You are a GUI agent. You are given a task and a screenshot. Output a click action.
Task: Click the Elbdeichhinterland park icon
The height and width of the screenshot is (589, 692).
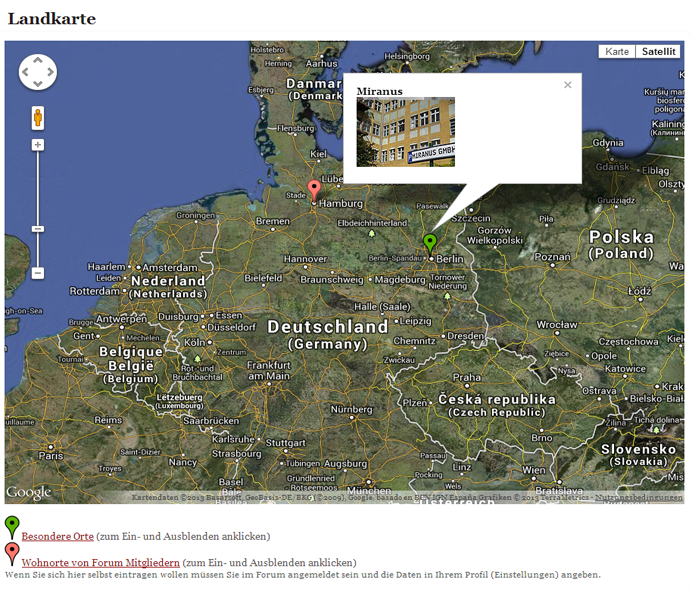tap(372, 233)
